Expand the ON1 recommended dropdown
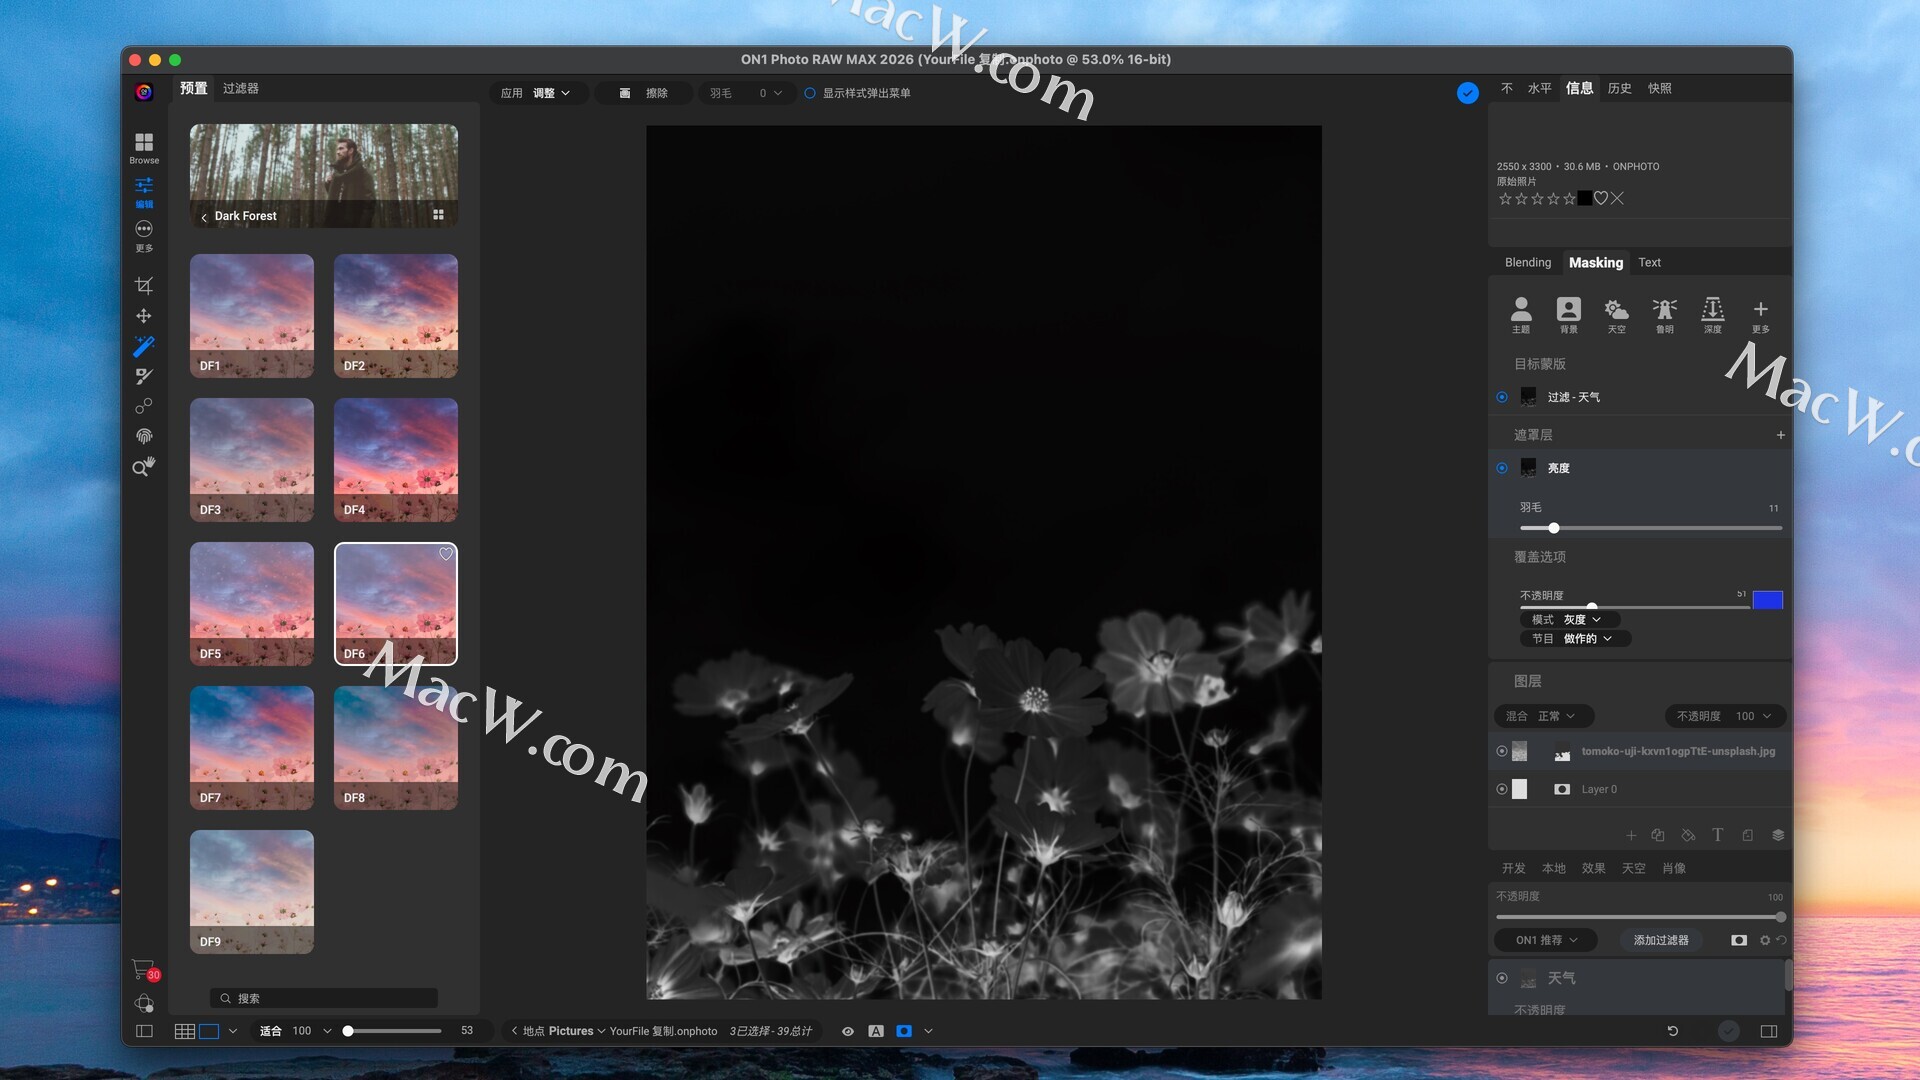 pos(1545,940)
